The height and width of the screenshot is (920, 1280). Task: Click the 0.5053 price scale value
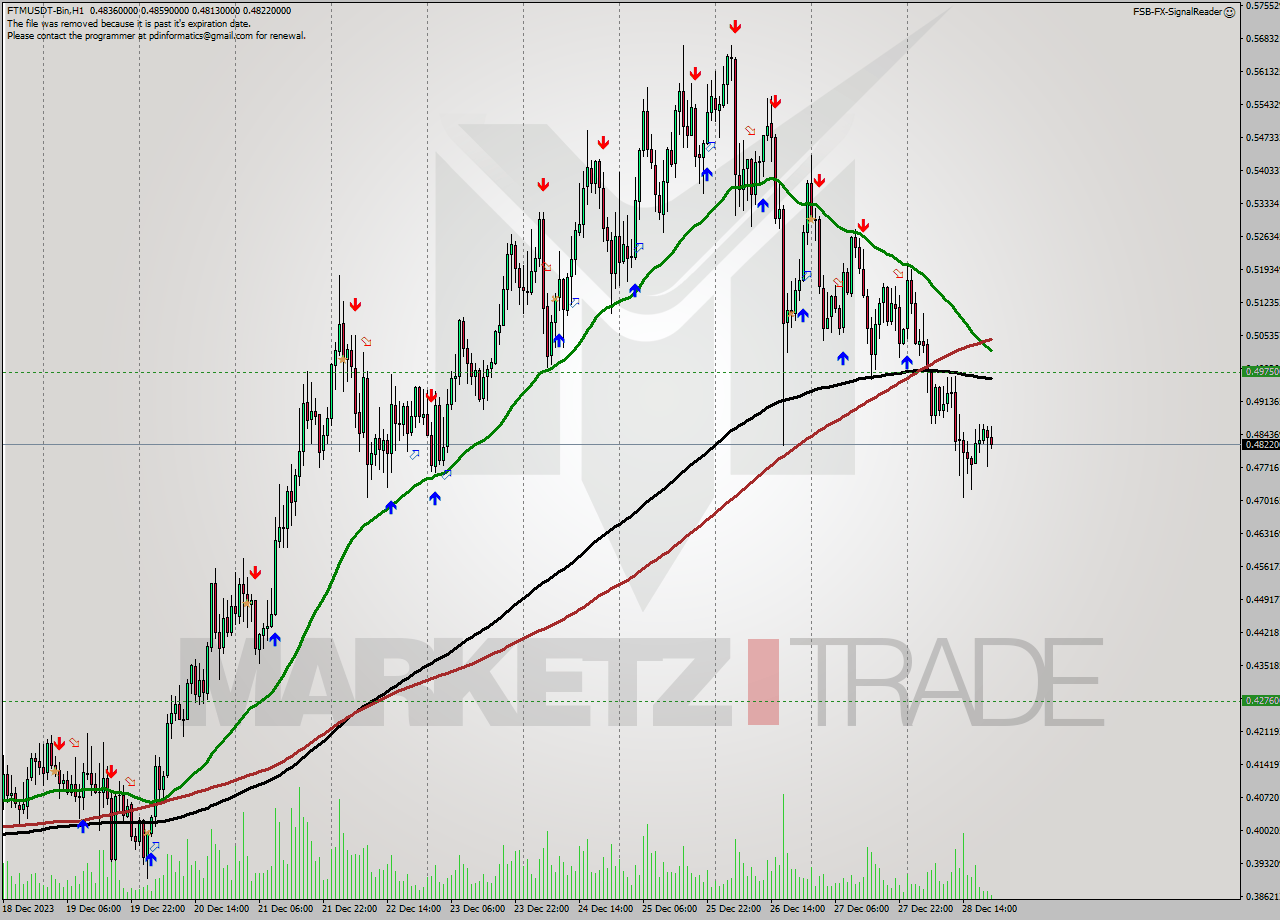[1262, 336]
